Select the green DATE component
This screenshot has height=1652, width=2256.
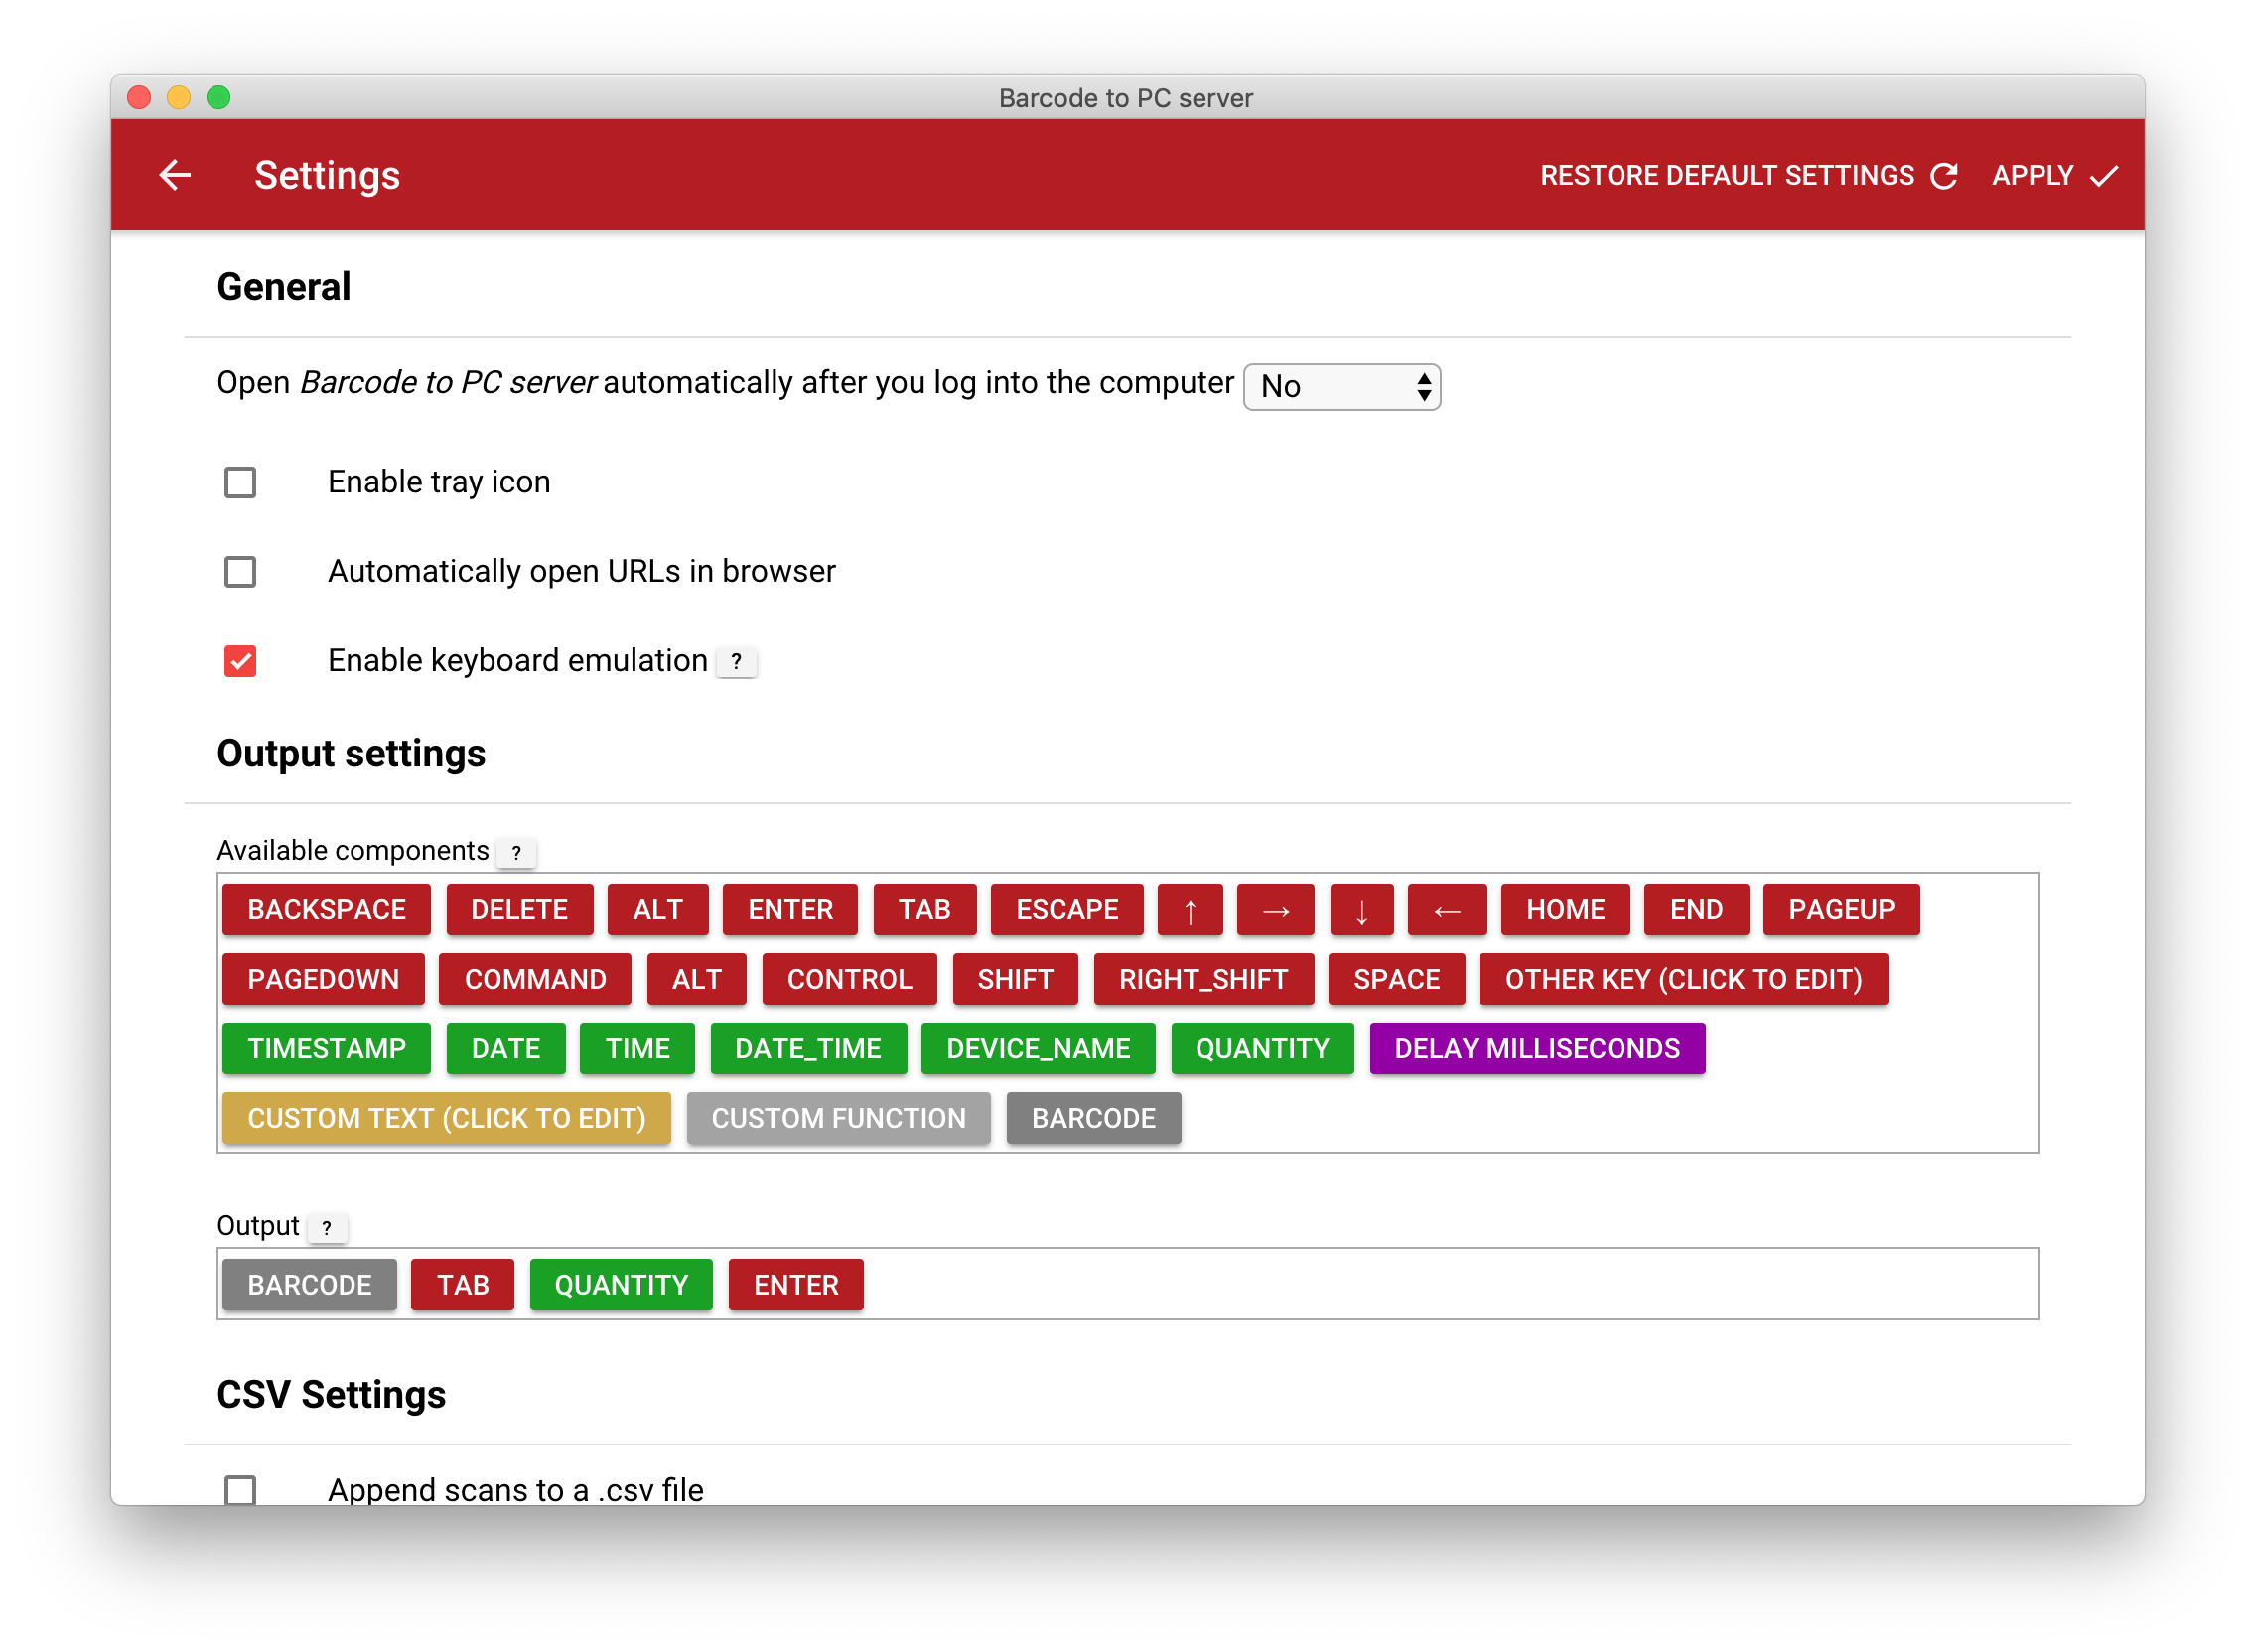click(x=505, y=1049)
